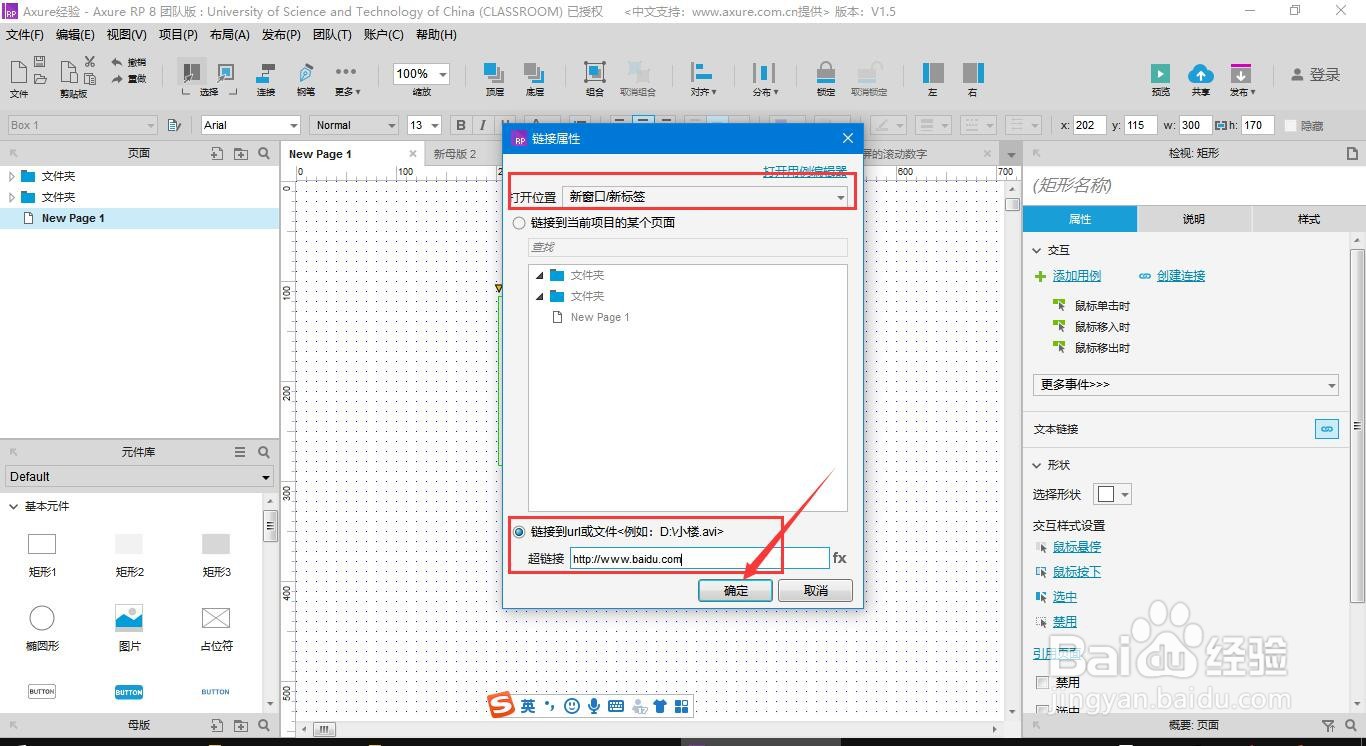The image size is (1366, 746).
Task: Toggle the lock aspect ratio icon
Action: click(x=1220, y=125)
